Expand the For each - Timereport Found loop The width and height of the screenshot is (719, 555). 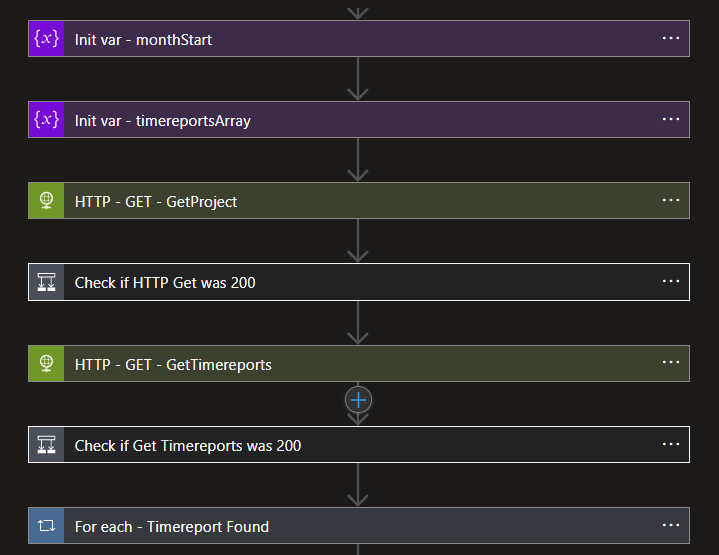point(171,526)
